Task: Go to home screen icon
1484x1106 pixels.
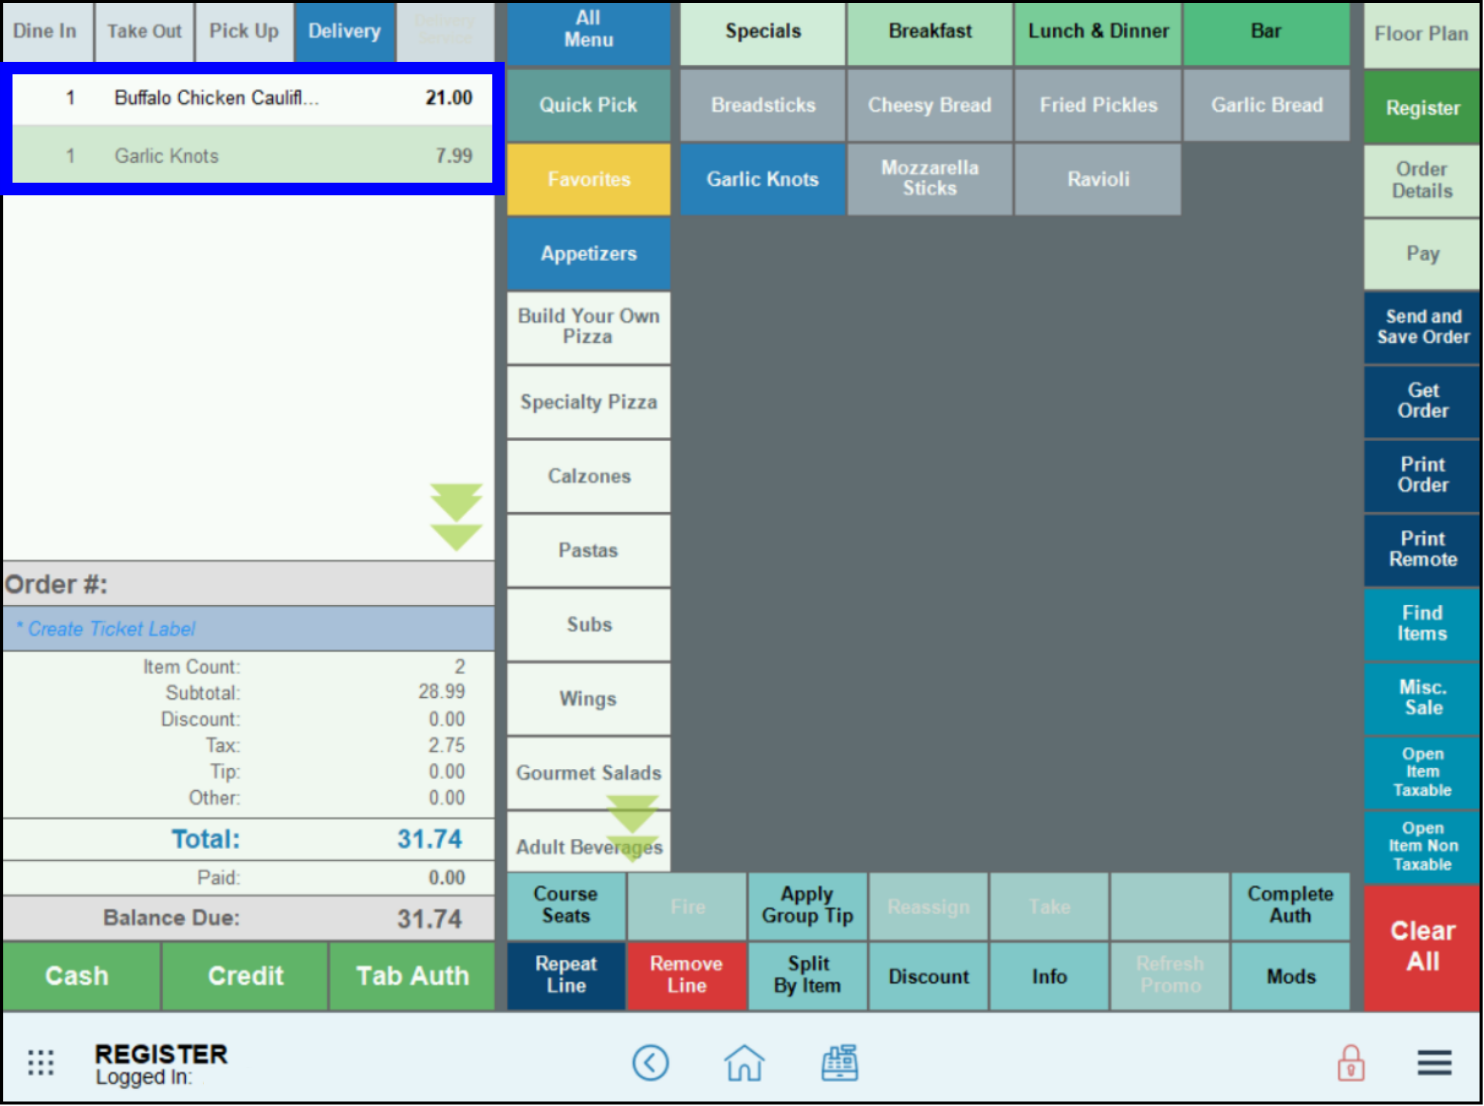Action: (744, 1062)
